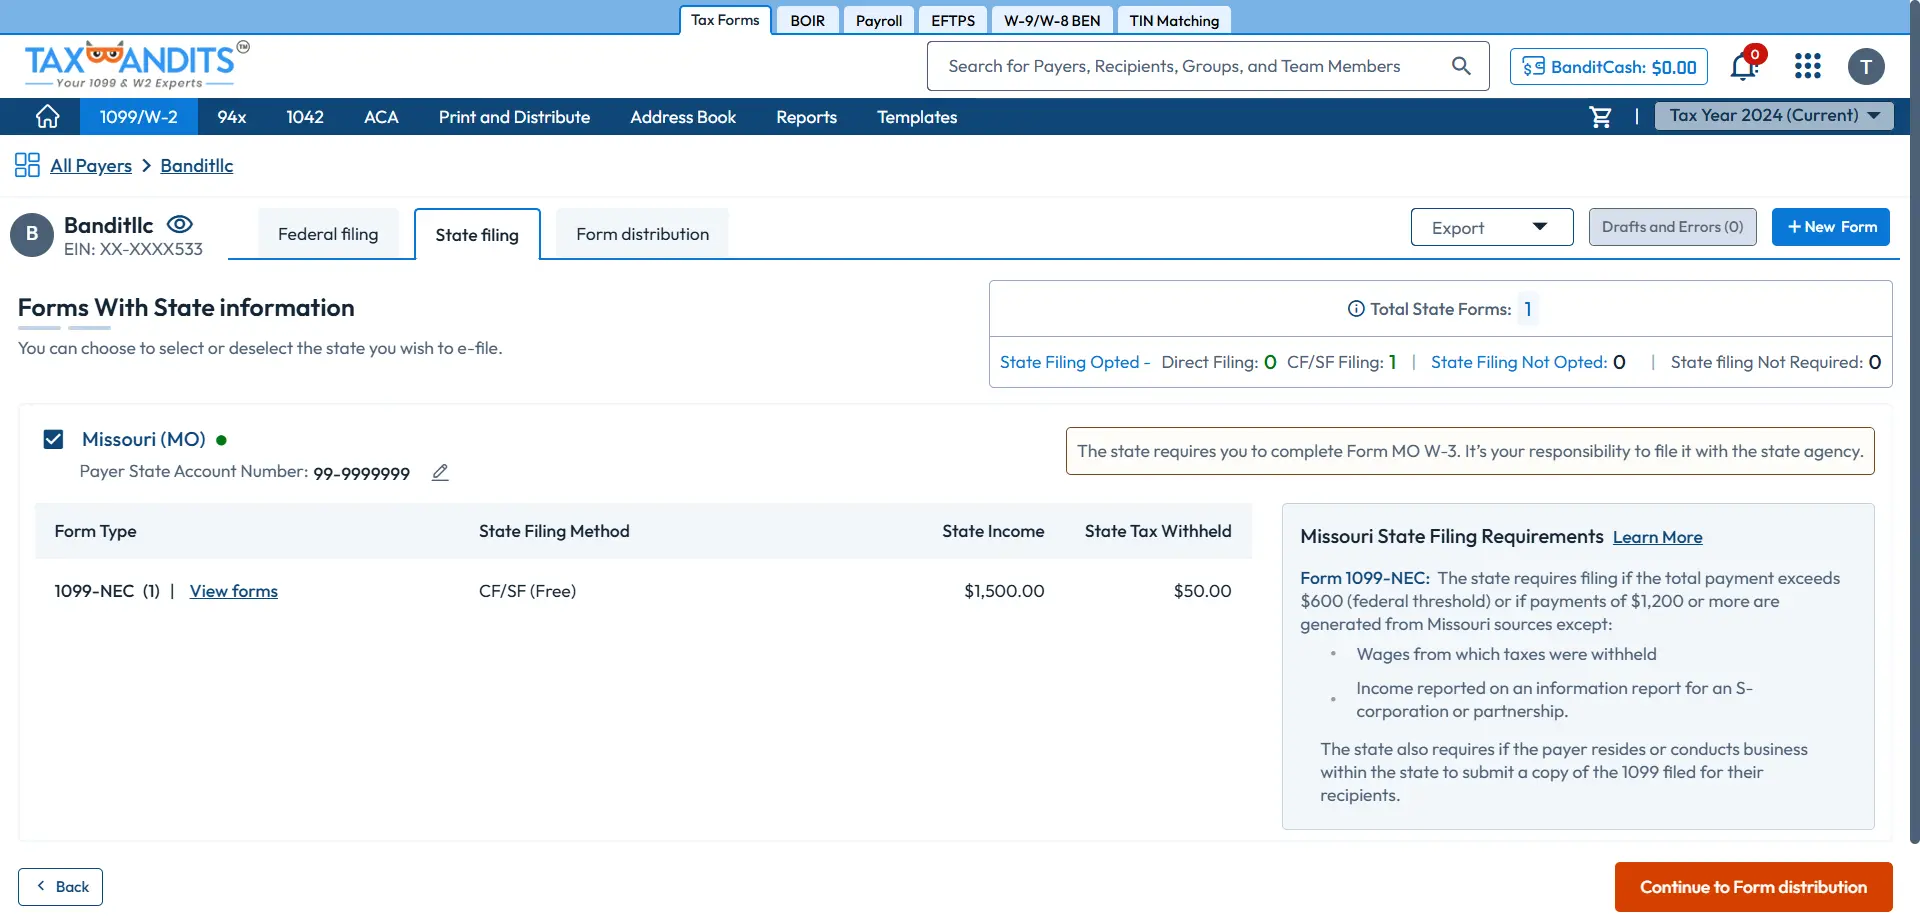Switch to the BOIR top tab
1920x919 pixels.
click(808, 20)
